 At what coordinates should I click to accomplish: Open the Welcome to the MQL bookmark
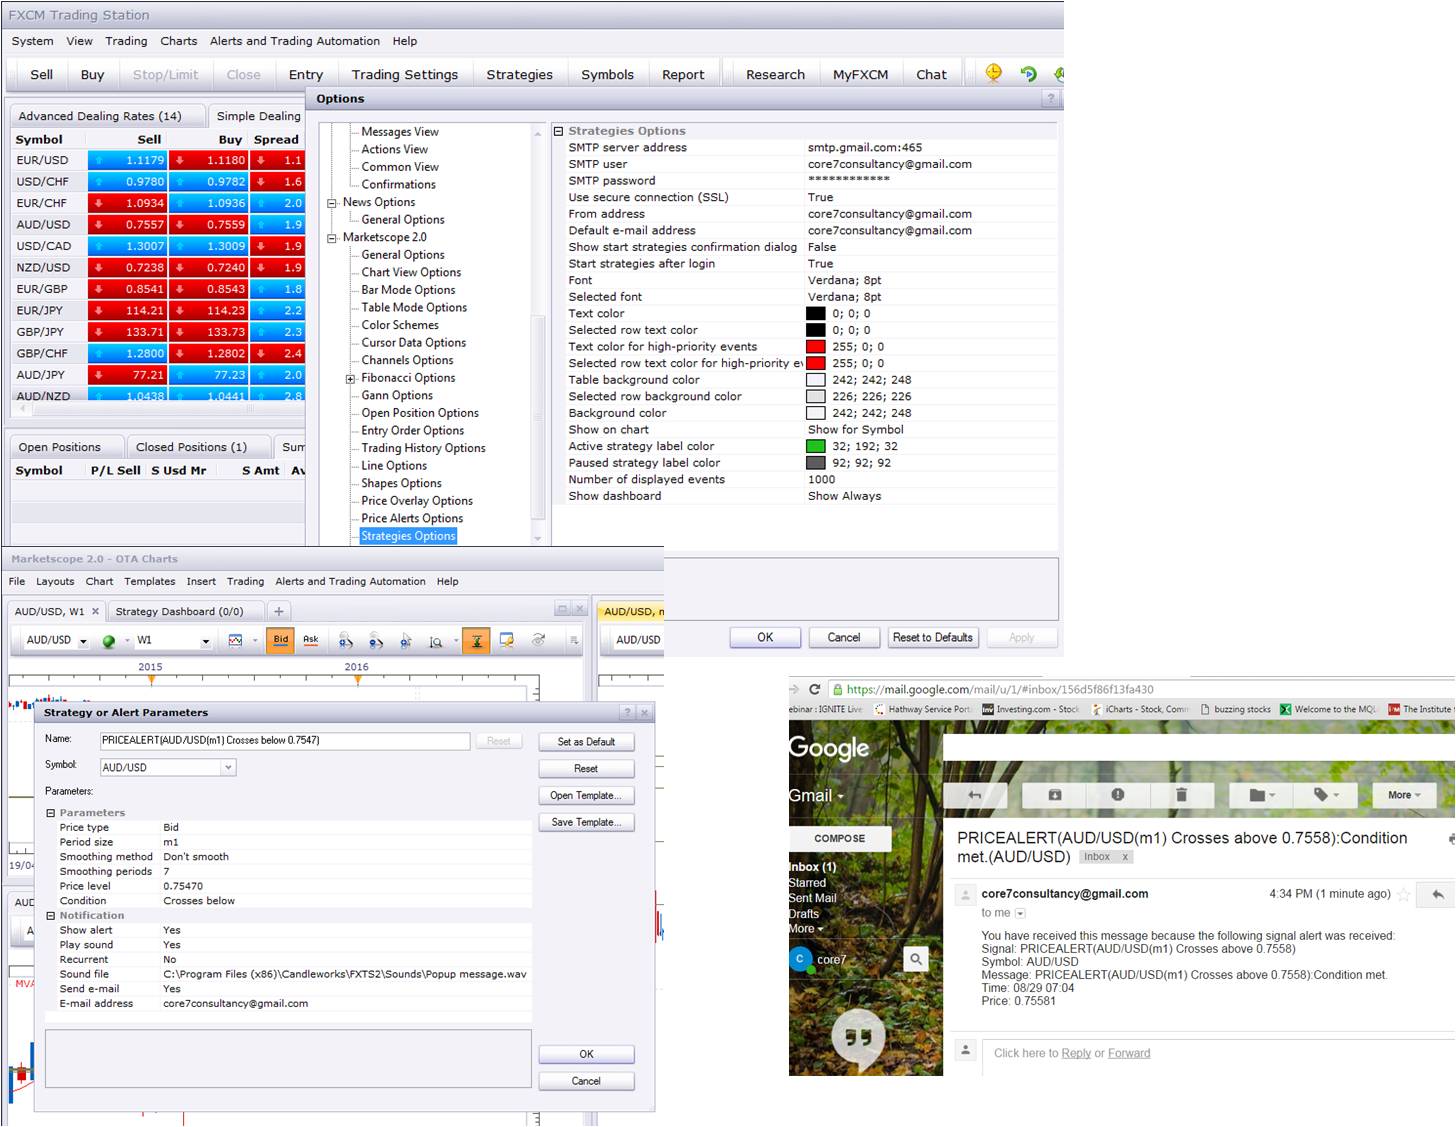(x=1328, y=709)
